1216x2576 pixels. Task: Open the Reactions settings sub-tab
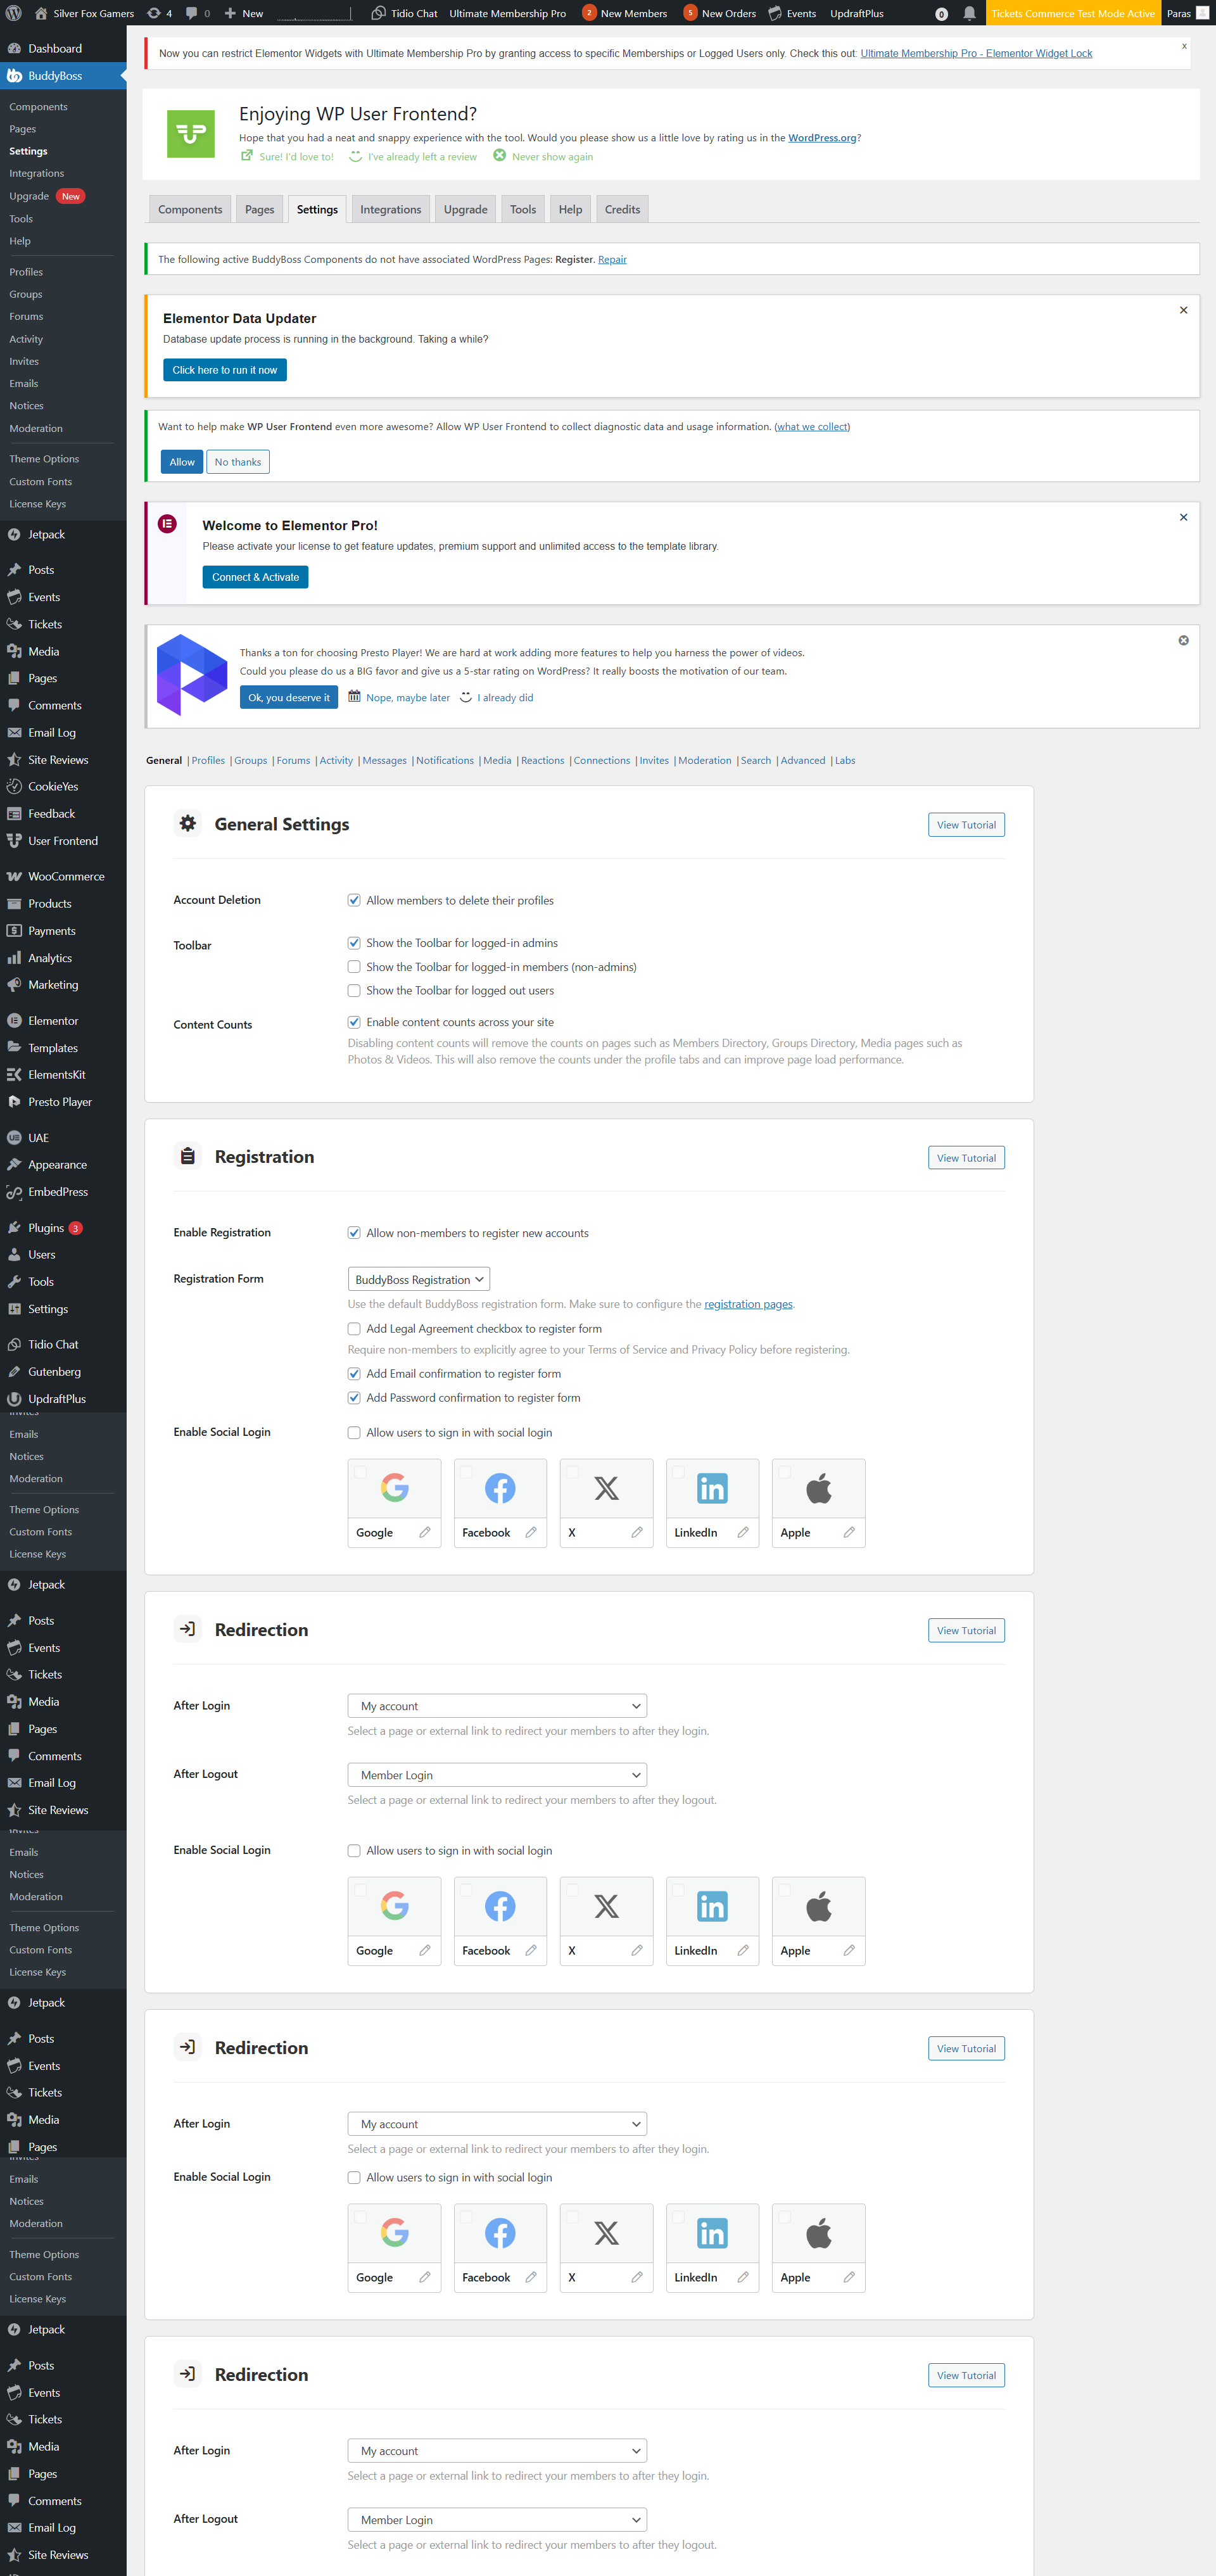coord(542,760)
